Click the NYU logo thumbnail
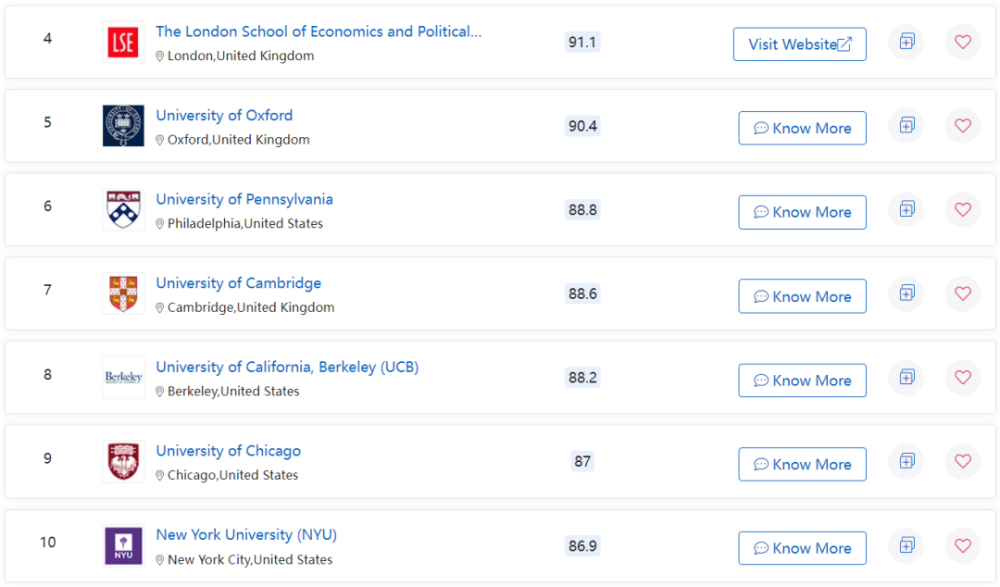Viewport: 1000px width, 587px height. tap(123, 546)
